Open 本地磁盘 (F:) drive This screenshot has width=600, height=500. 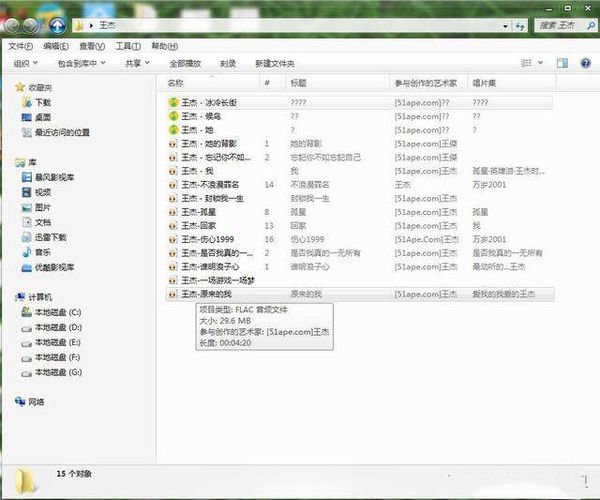(52, 357)
